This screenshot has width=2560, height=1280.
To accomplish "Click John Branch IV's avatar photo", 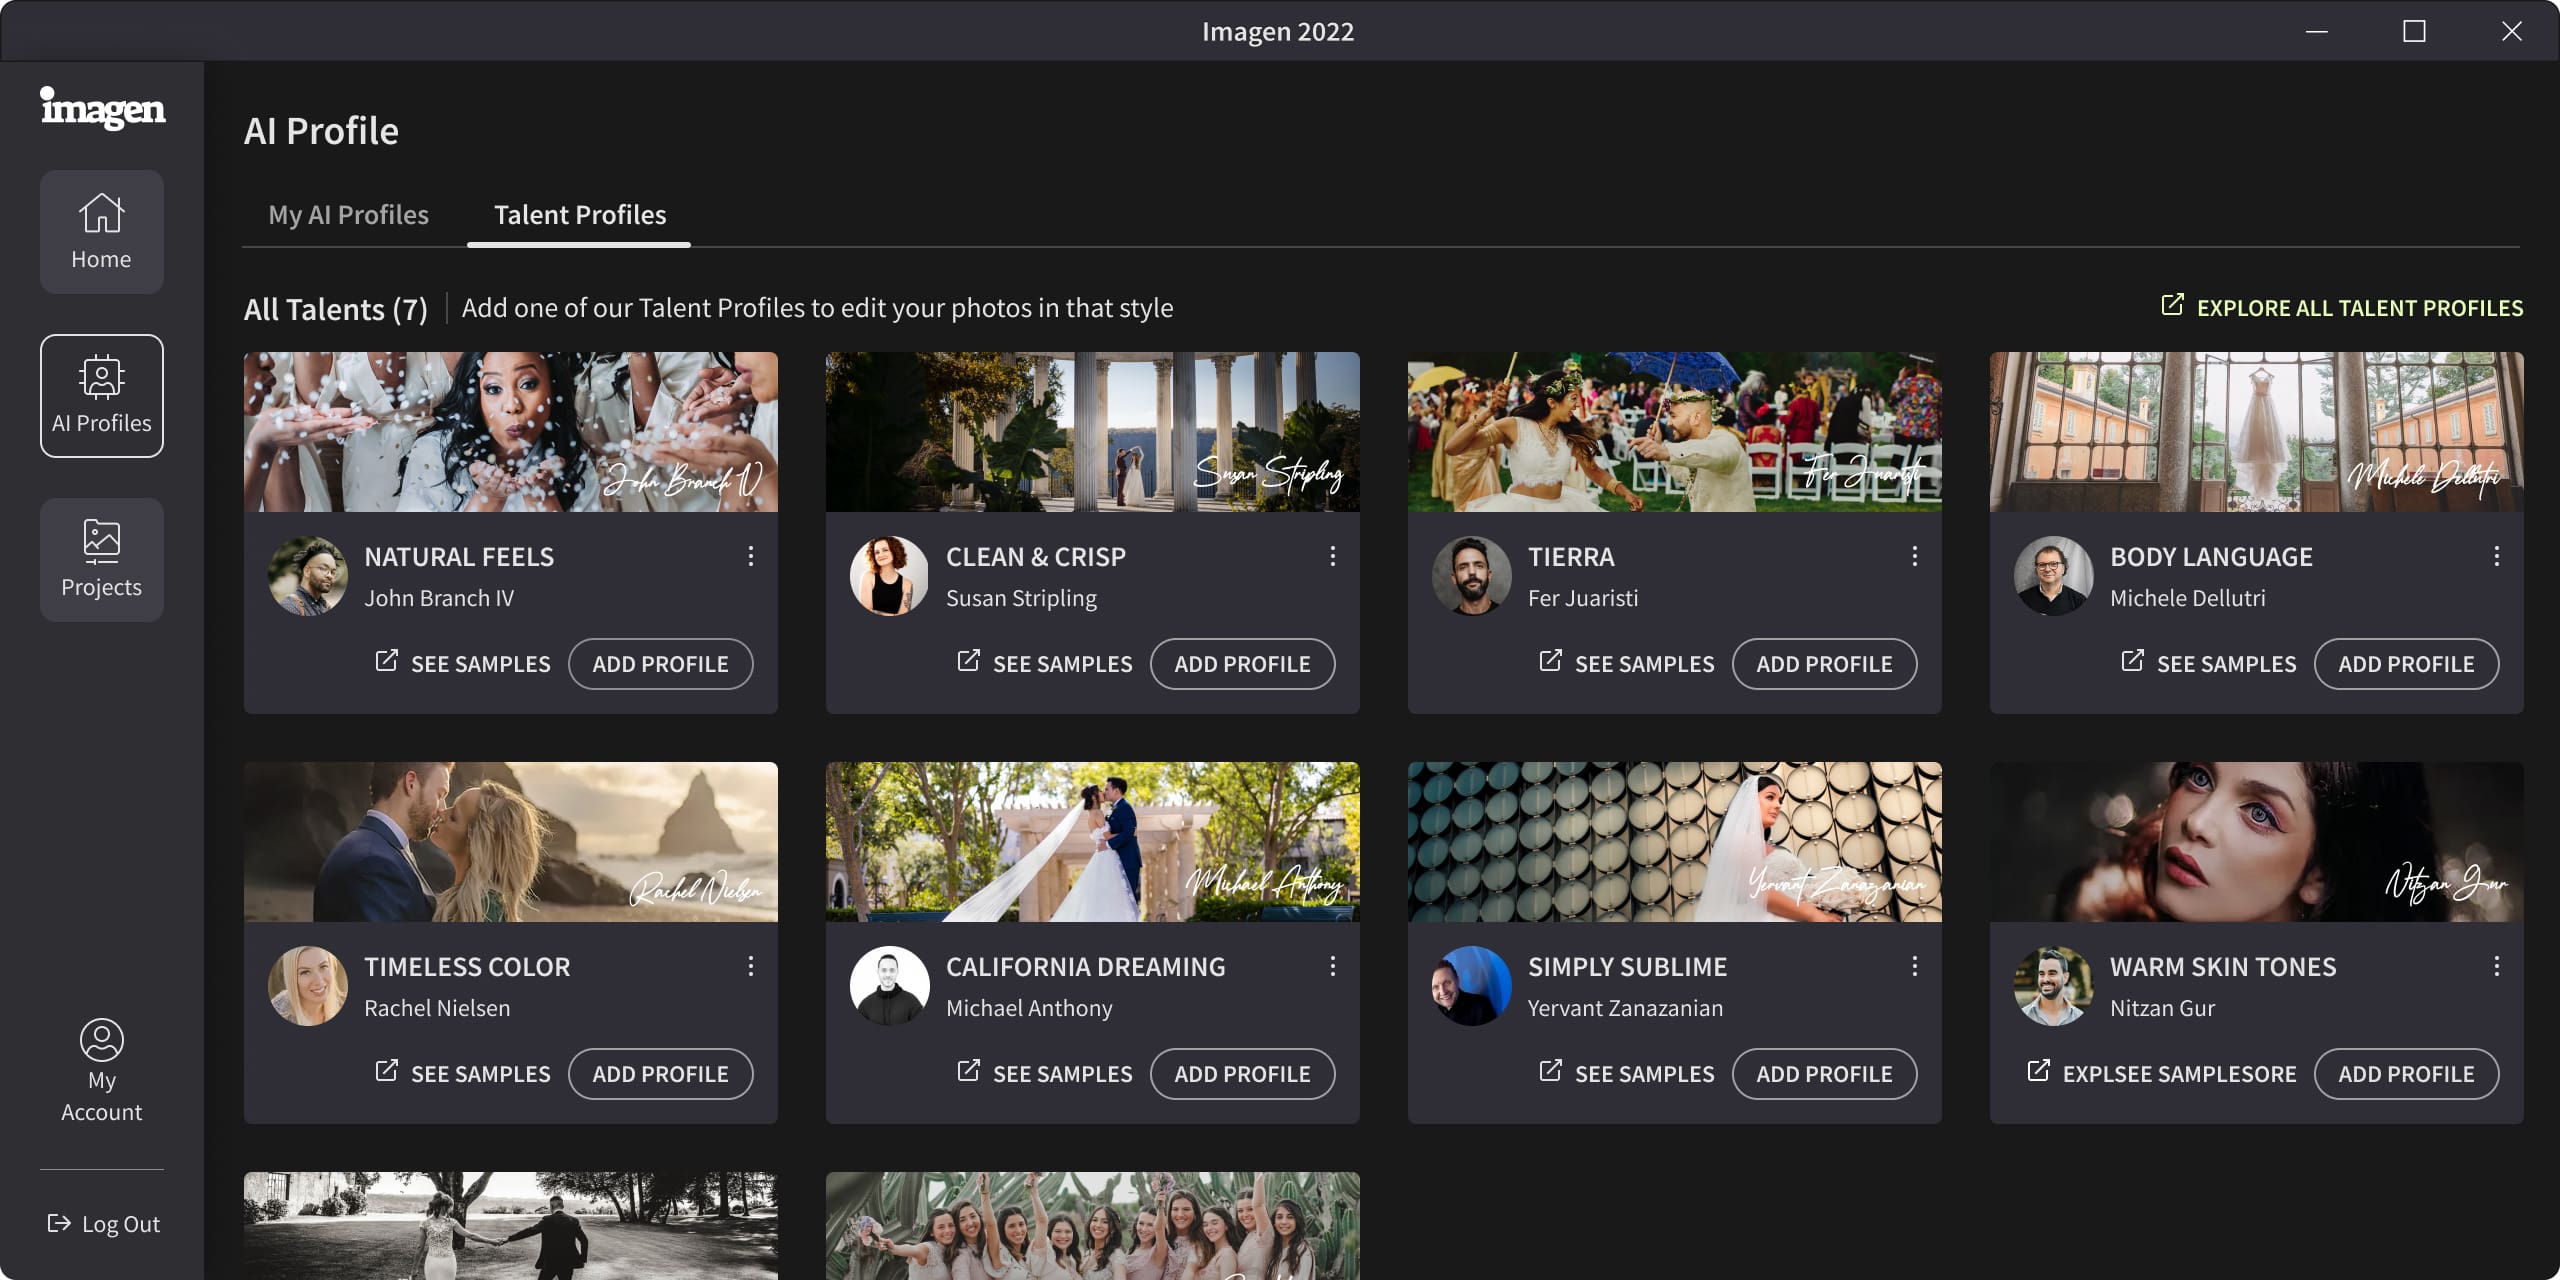I will point(307,576).
